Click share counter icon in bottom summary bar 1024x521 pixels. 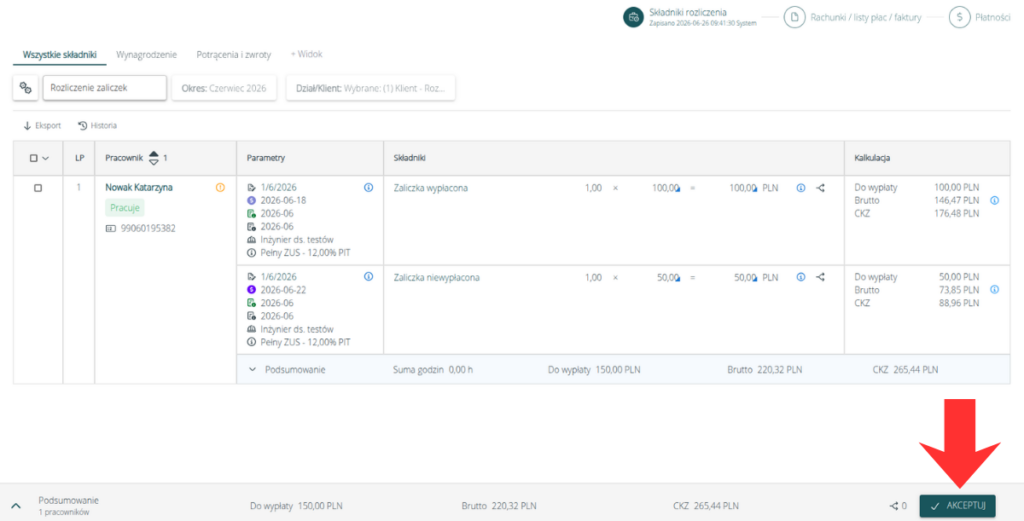tap(893, 506)
